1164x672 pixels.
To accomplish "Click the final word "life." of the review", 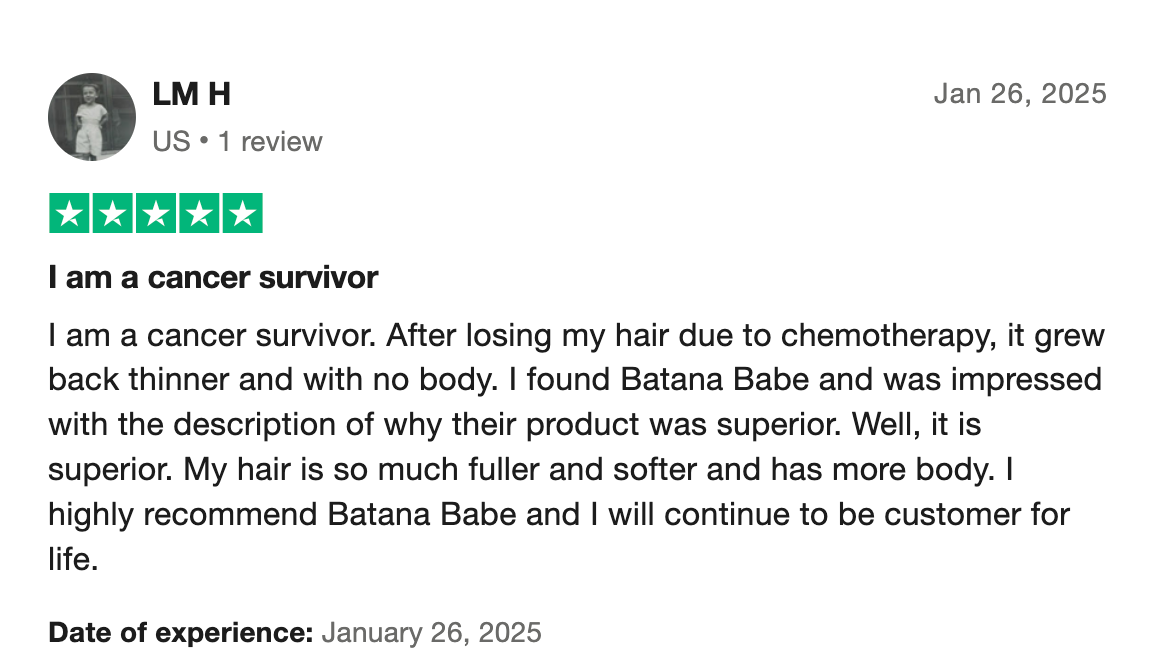I will point(73,559).
